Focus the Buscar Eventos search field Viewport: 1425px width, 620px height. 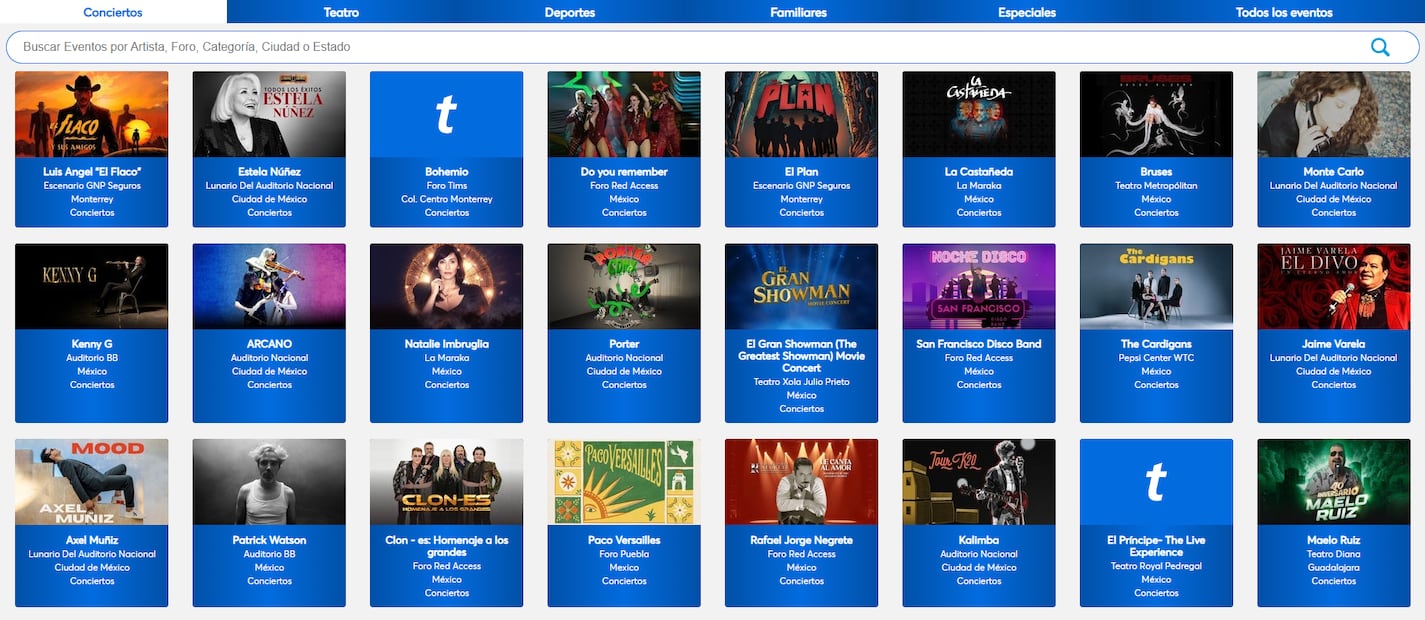pyautogui.click(x=680, y=47)
